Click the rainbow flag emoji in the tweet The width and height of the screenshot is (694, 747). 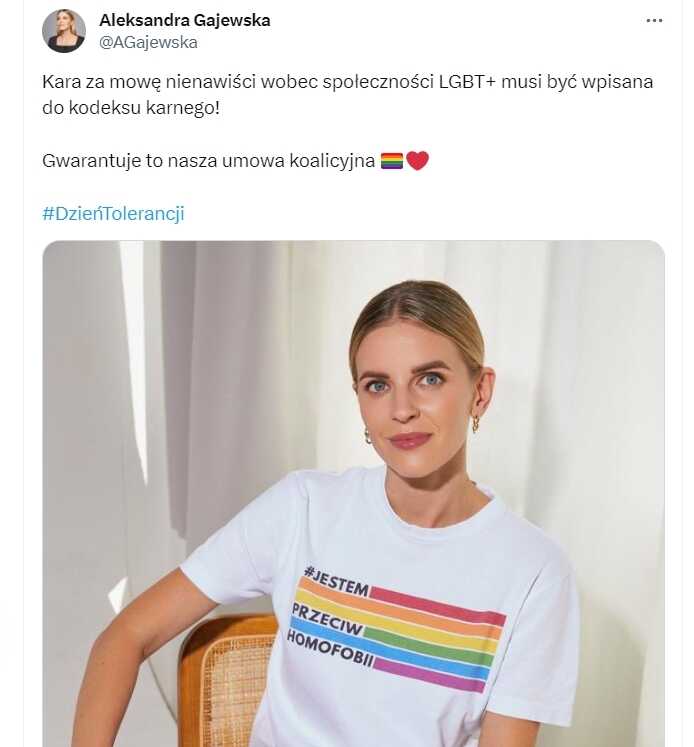(392, 161)
